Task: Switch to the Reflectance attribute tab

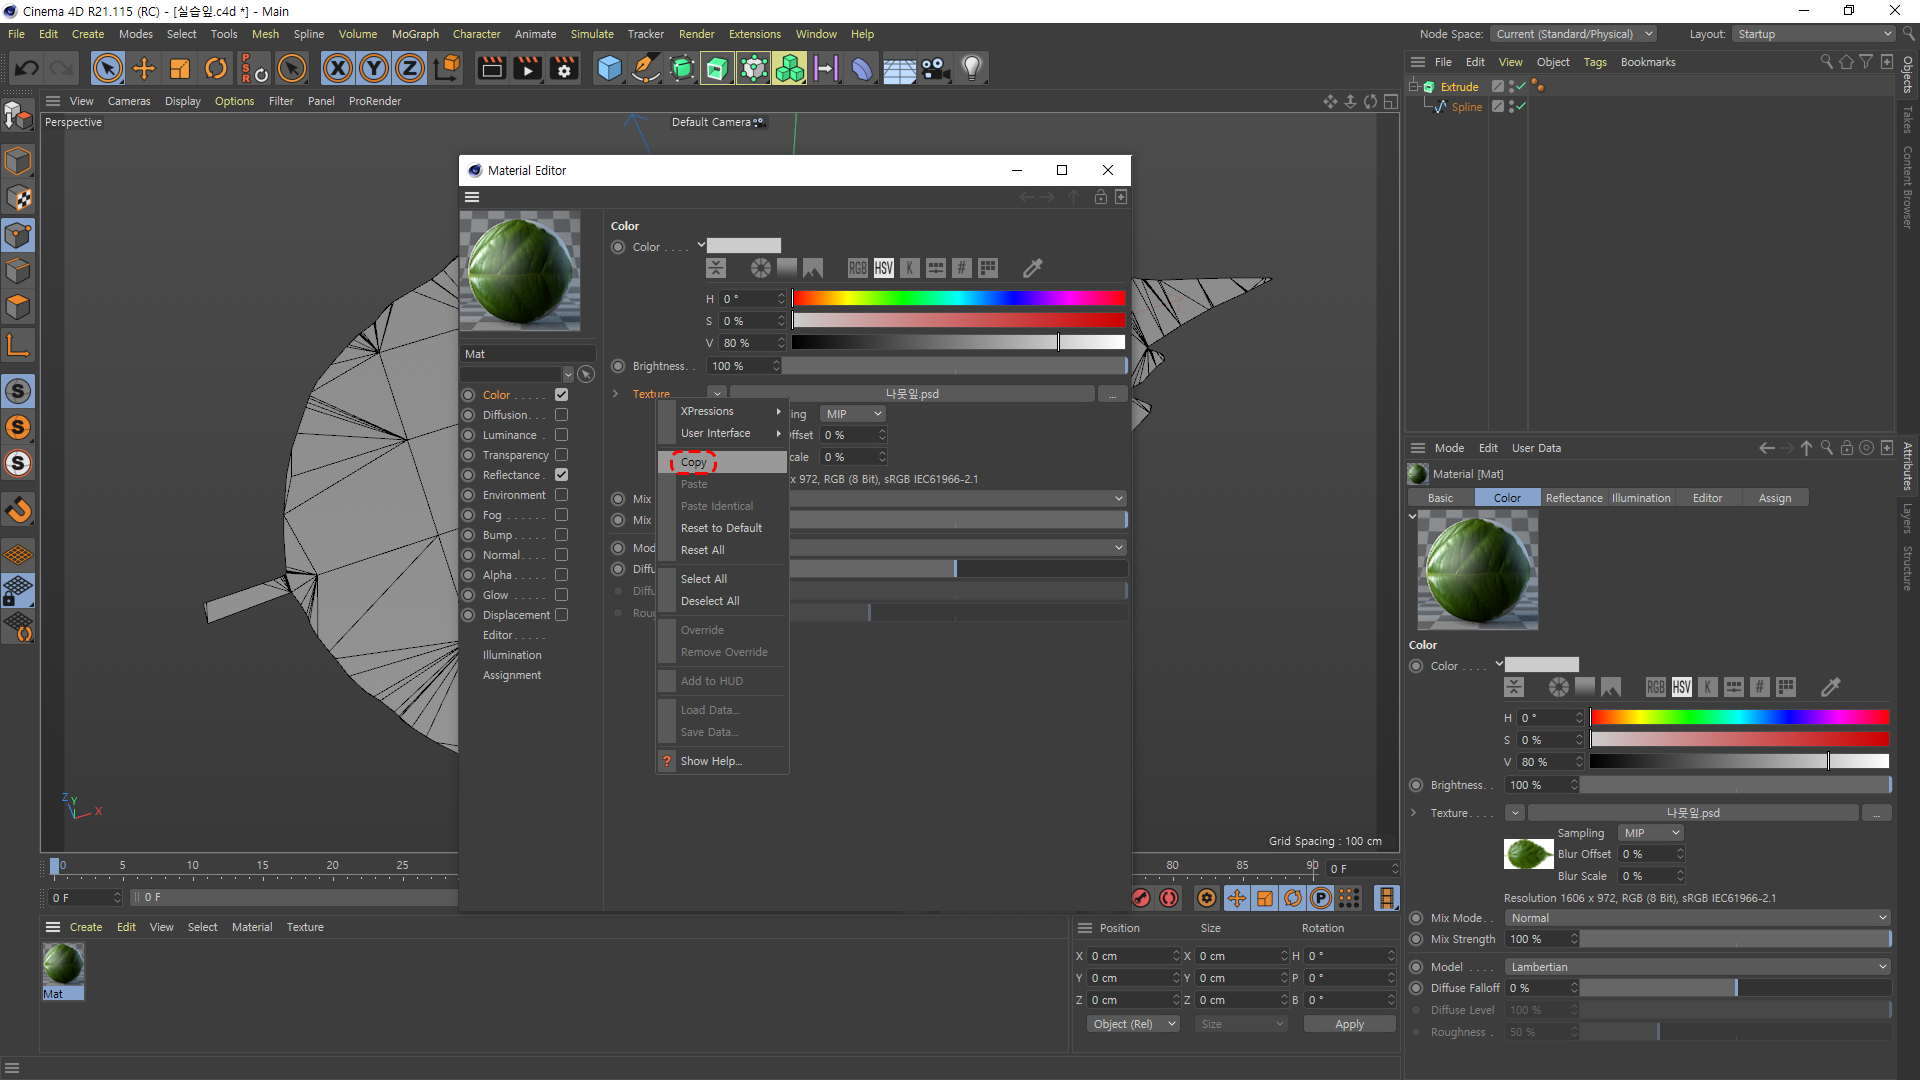Action: (x=1573, y=498)
